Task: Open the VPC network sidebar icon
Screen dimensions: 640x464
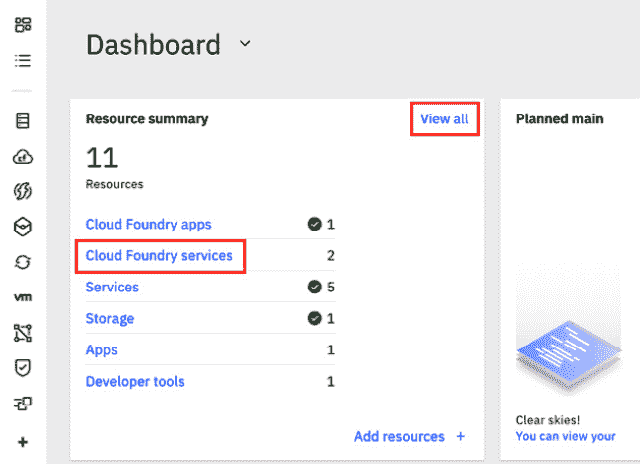Action: 23,333
